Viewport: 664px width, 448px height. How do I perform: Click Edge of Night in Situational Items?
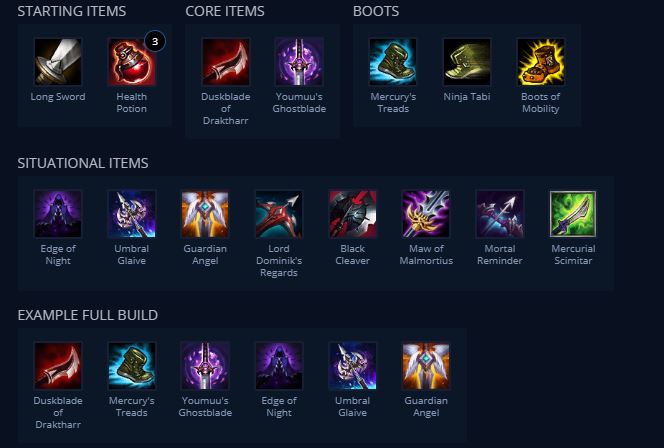click(58, 214)
